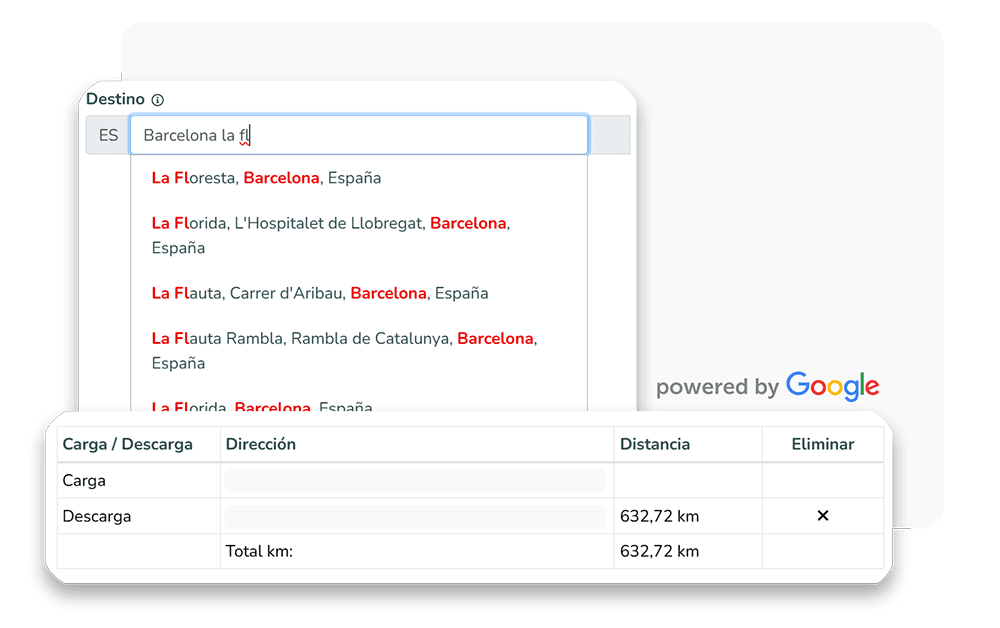This screenshot has width=1000, height=628.
Task: Click the Carga / Descarga column header
Action: click(x=128, y=444)
